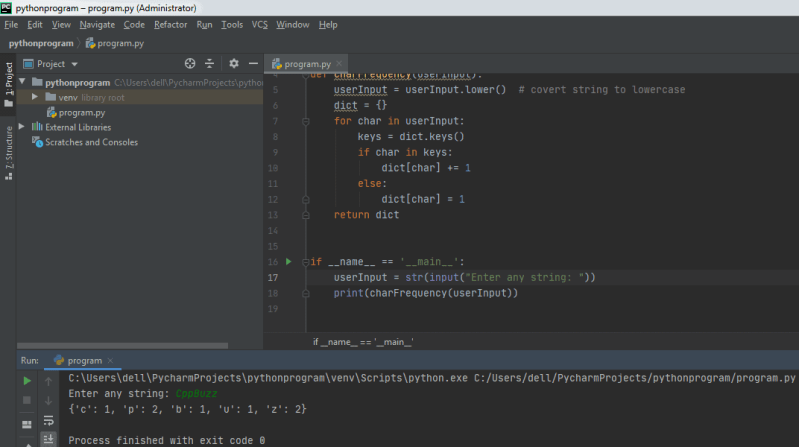Click the Project panel horizontal scrollbar
The image size is (799, 447).
[x=122, y=345]
